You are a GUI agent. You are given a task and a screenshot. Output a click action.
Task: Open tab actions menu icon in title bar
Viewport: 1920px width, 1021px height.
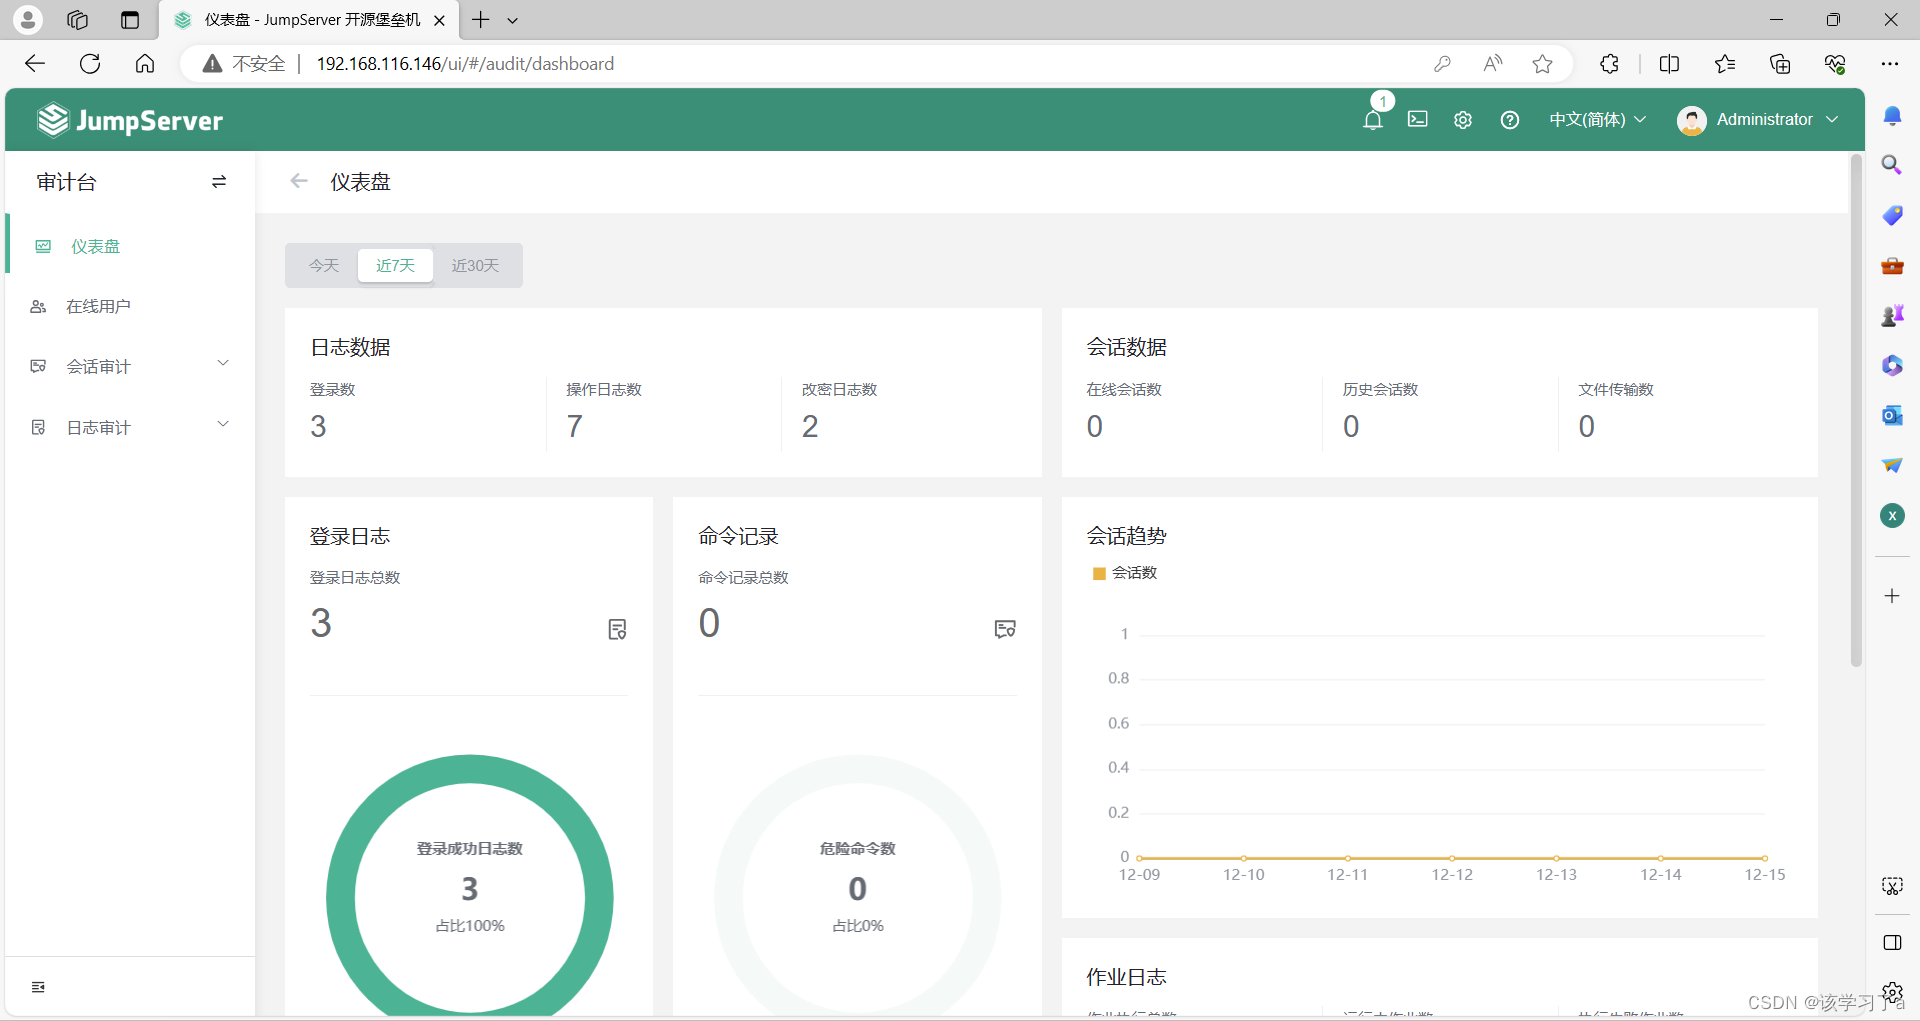(130, 20)
